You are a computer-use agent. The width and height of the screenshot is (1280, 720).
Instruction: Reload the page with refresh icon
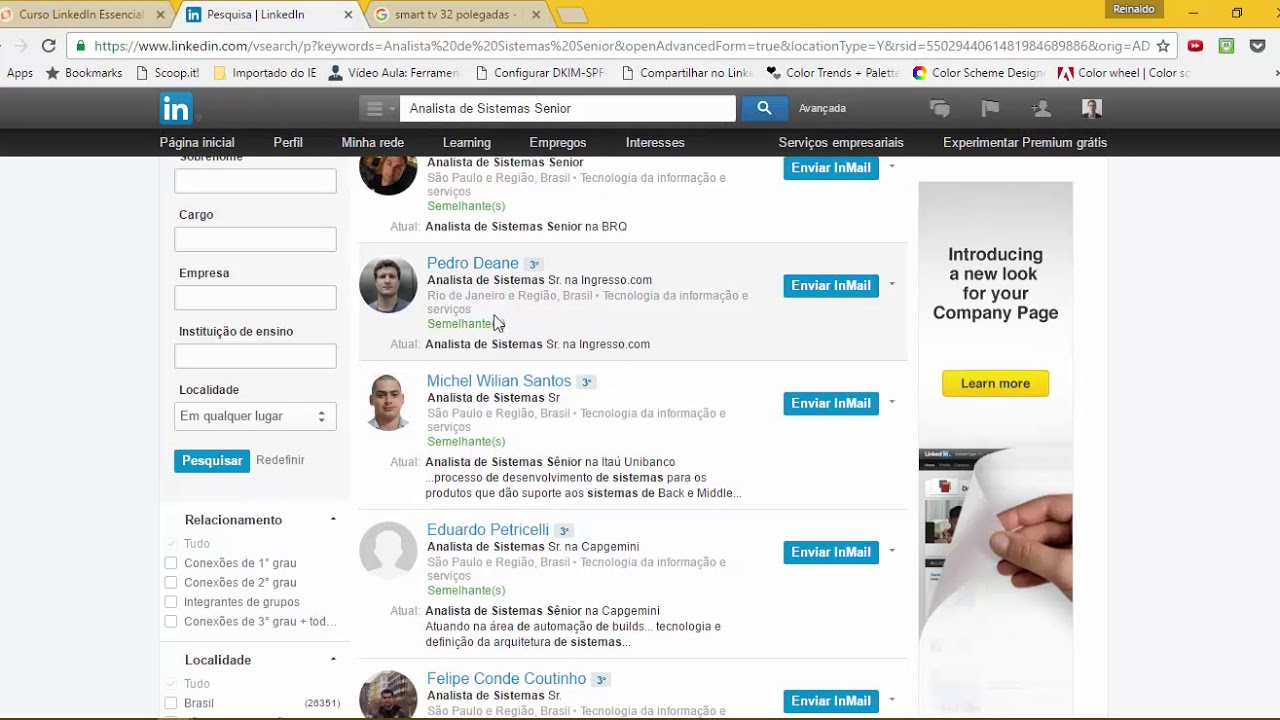[x=48, y=46]
